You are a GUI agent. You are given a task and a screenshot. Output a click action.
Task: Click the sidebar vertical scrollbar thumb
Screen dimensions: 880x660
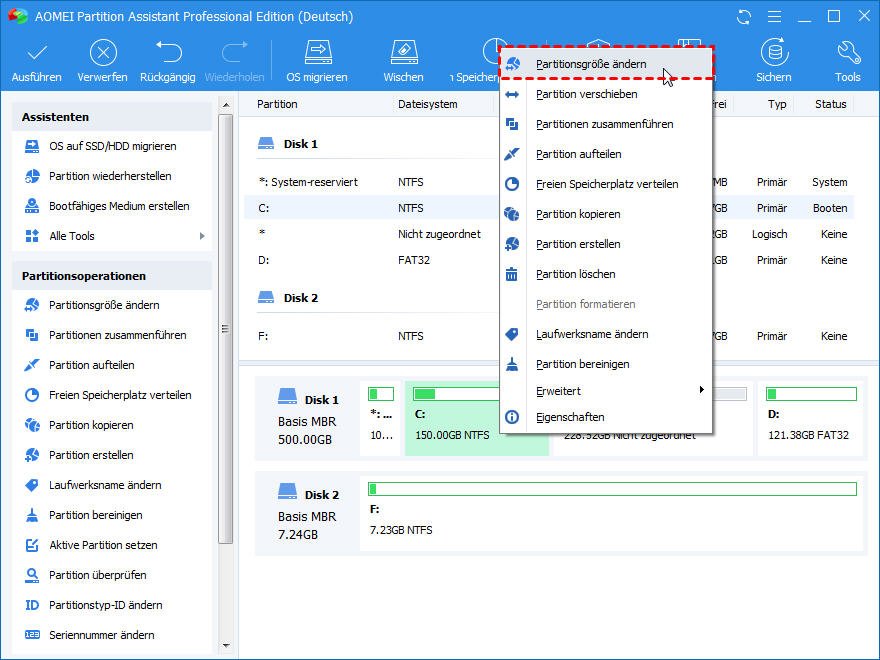coord(226,329)
